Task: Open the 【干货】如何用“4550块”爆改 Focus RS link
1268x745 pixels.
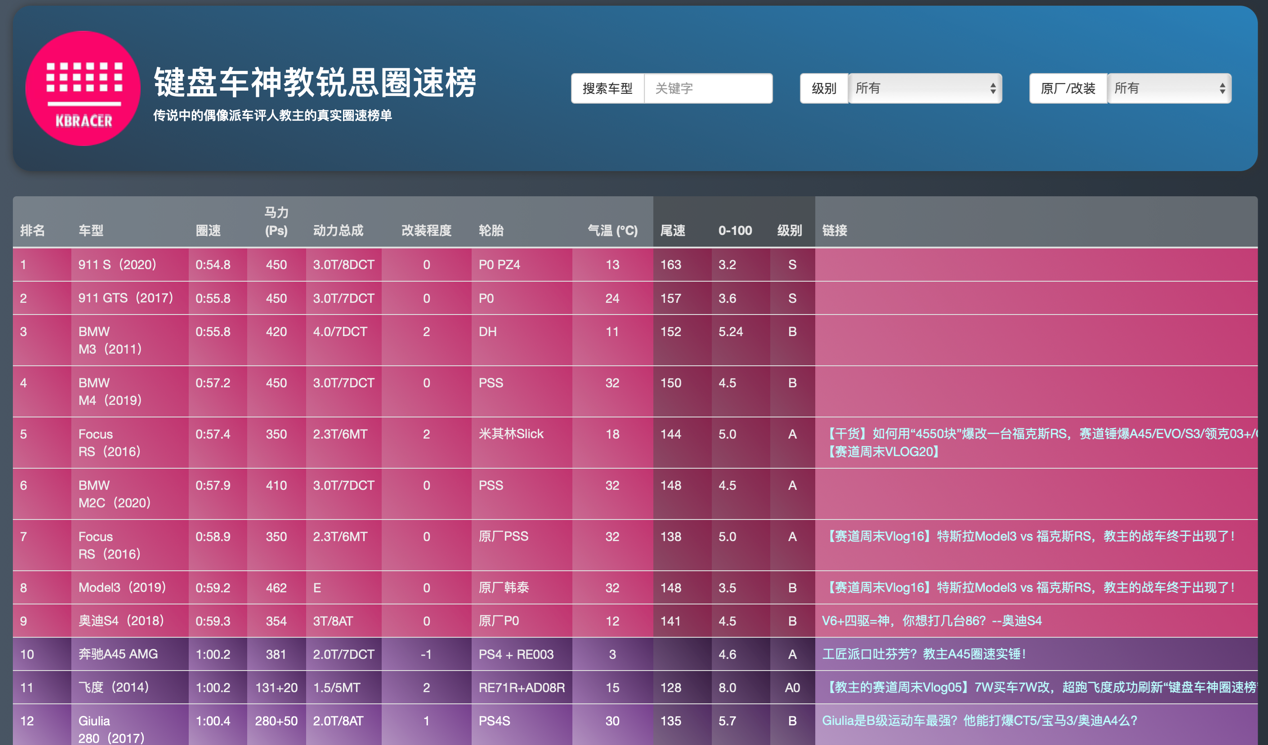Action: 1040,434
